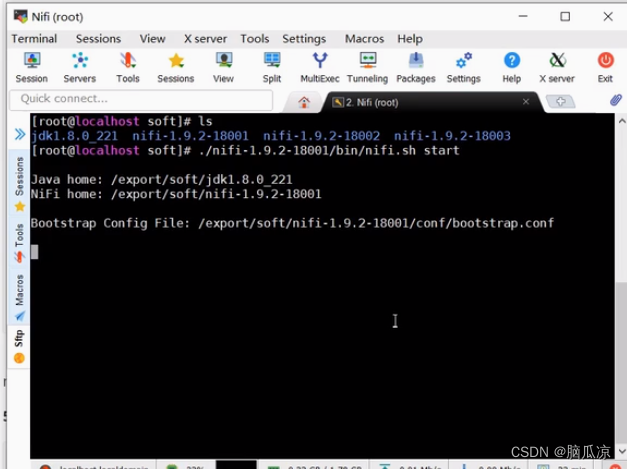Close the '2. Nifi (root)' tab

click(526, 102)
